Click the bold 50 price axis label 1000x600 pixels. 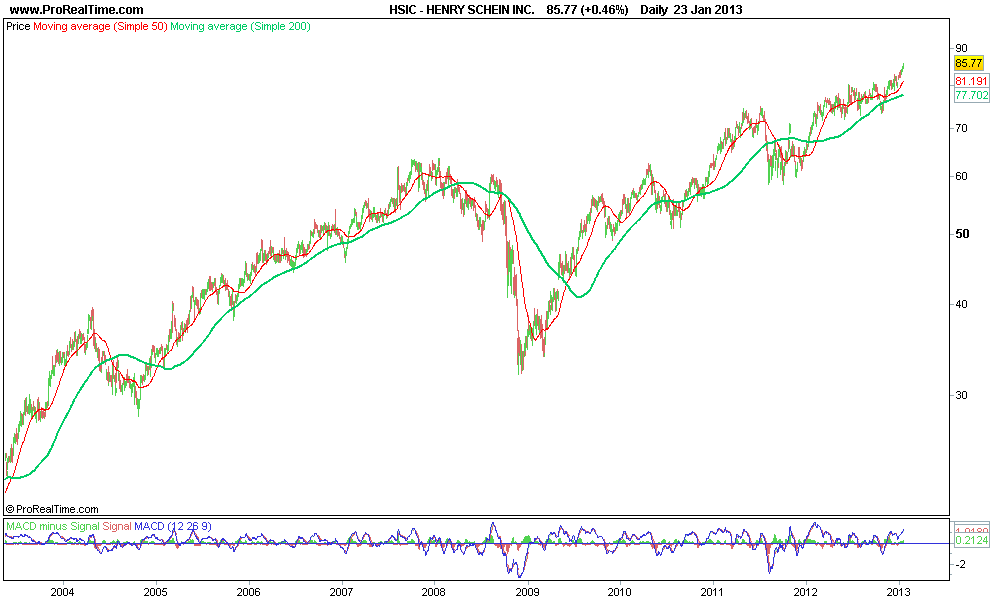click(x=962, y=234)
